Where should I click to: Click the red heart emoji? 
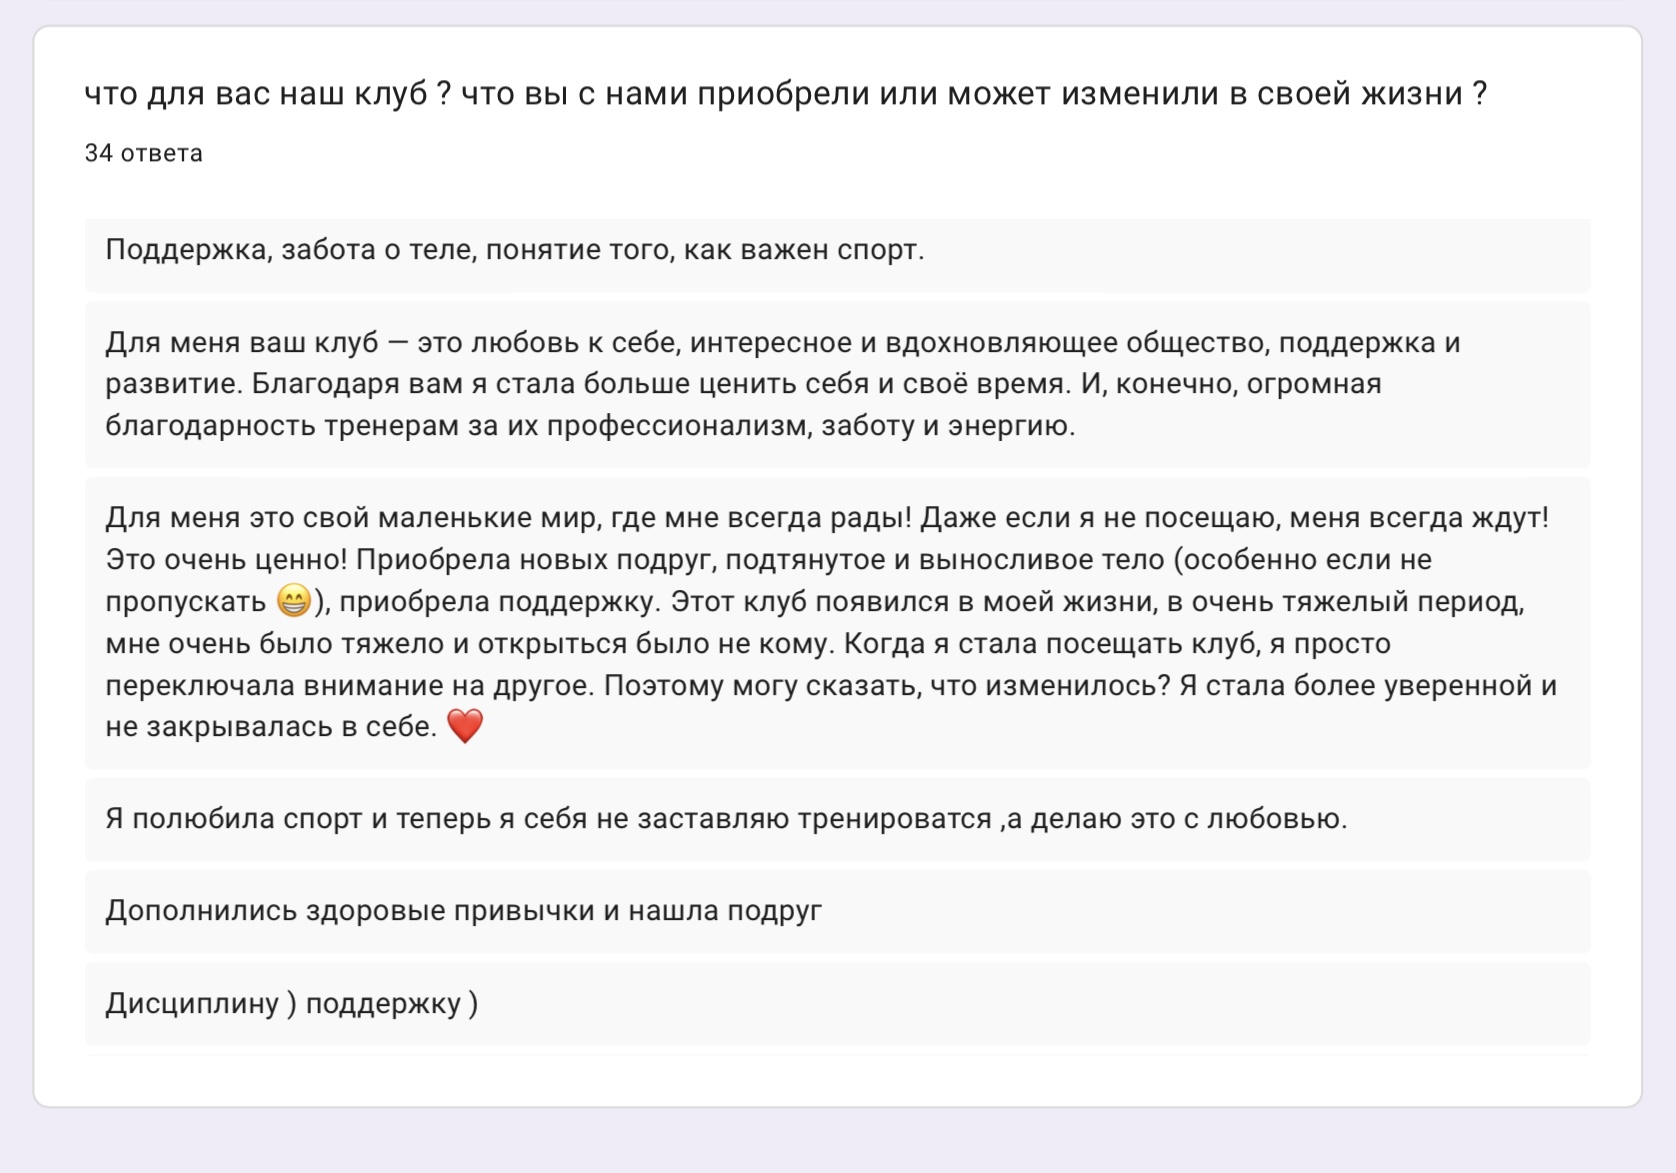[x=465, y=726]
